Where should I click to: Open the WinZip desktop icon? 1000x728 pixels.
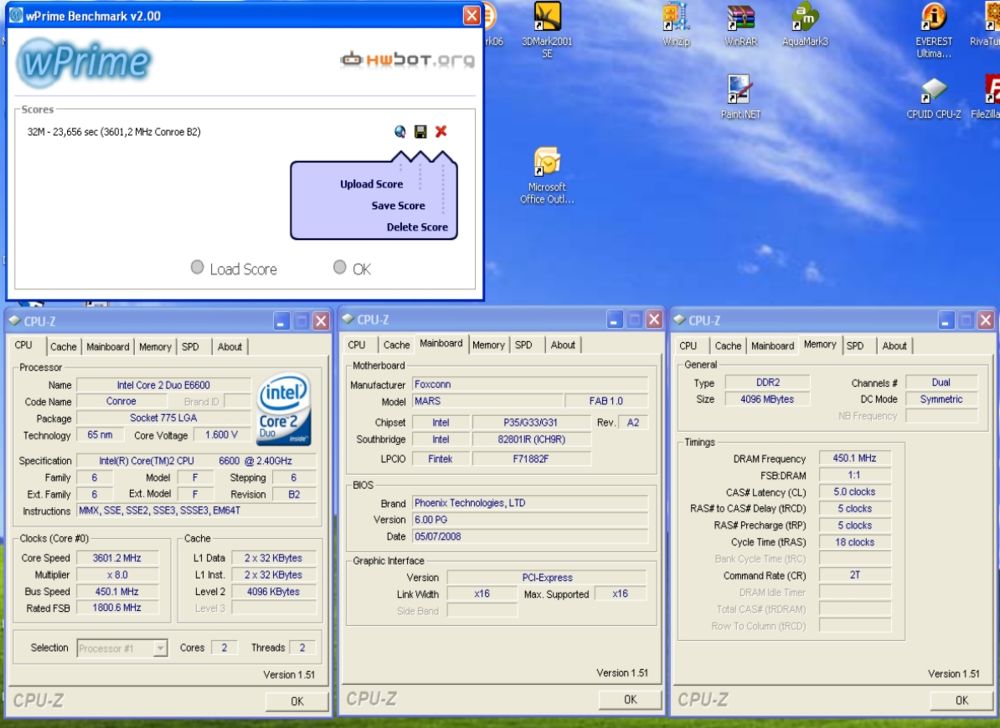click(x=675, y=25)
